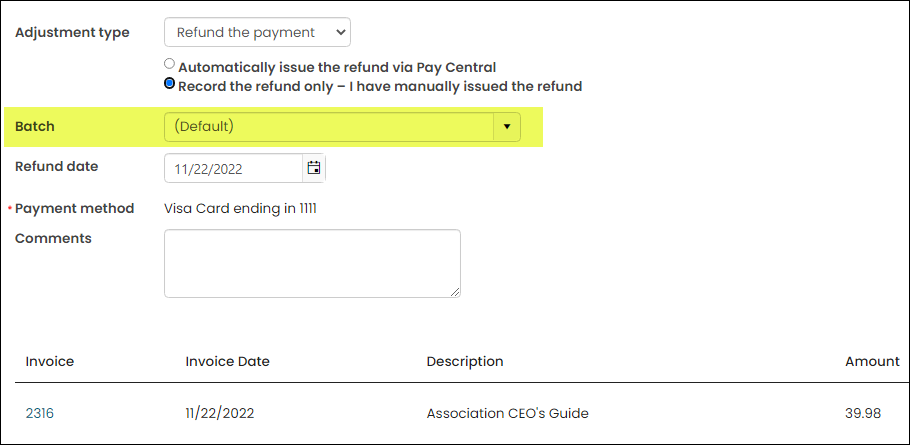Open invoice 2316 link
Image resolution: width=910 pixels, height=445 pixels.
click(x=40, y=414)
